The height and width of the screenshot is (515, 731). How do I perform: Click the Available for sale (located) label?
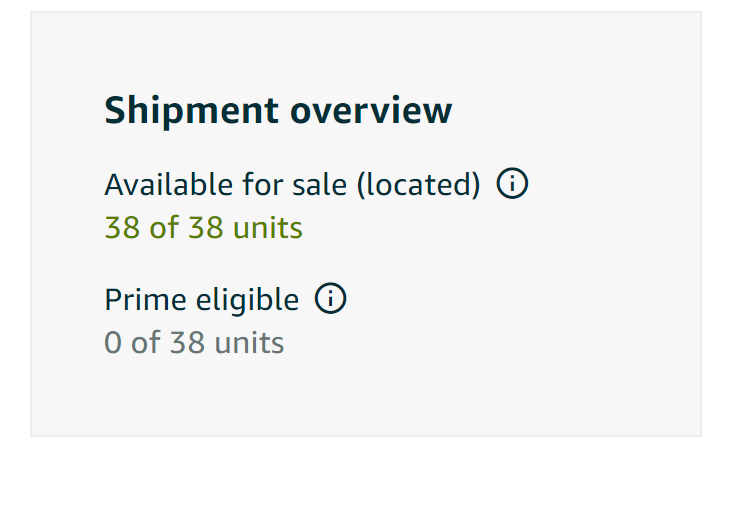tap(292, 185)
